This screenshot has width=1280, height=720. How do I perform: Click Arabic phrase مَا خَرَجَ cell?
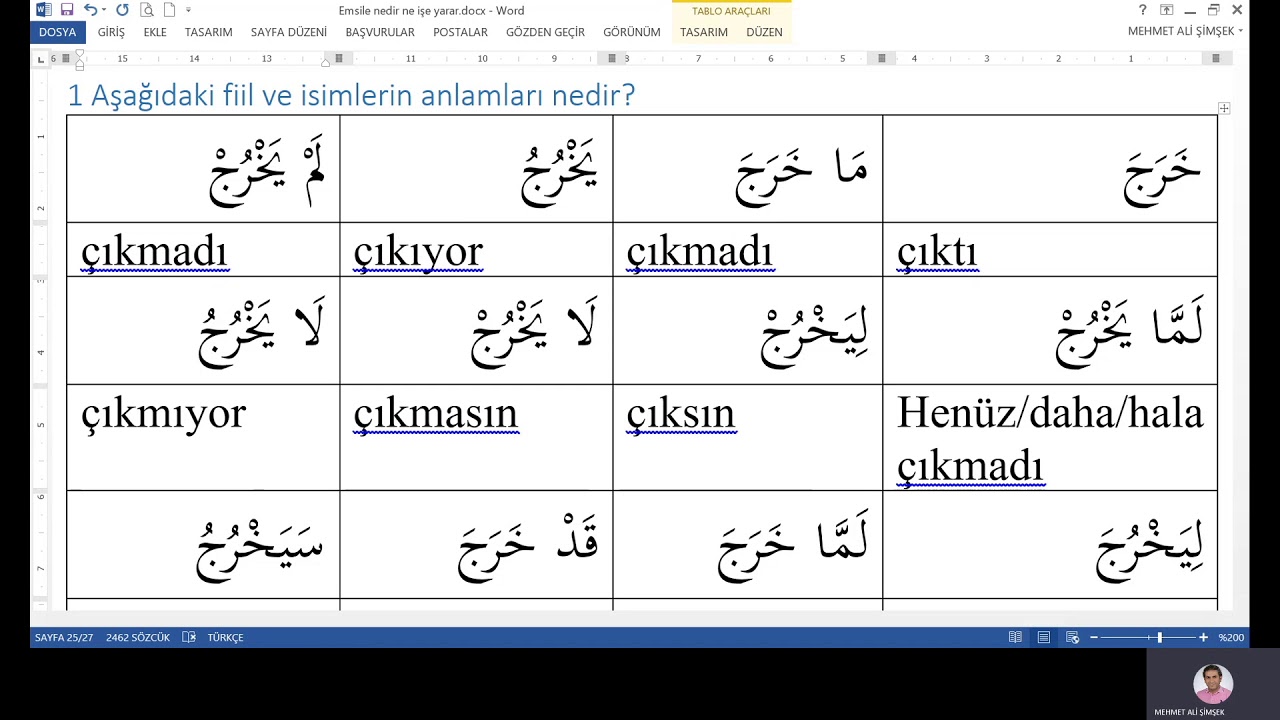pyautogui.click(x=748, y=168)
